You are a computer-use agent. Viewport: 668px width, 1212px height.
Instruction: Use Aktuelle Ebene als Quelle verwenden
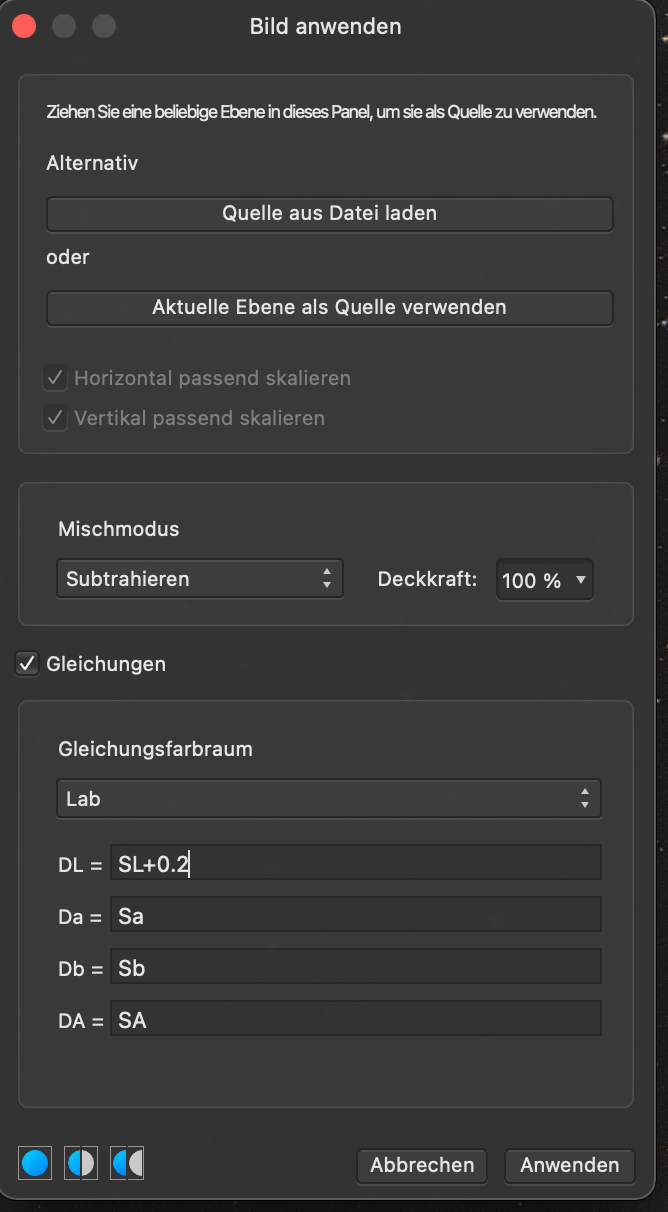tap(328, 307)
